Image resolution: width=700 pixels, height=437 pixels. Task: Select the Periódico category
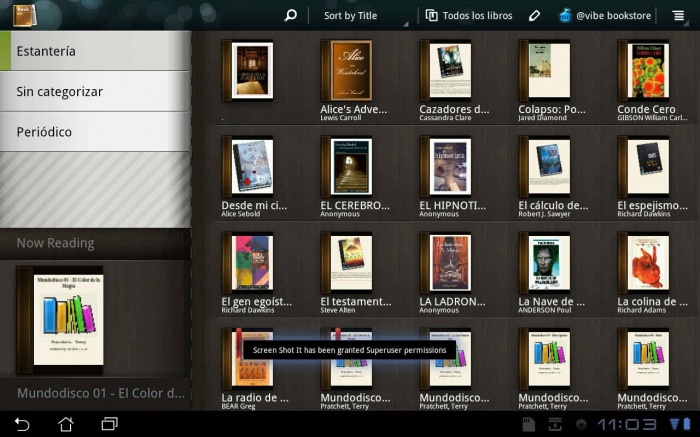pyautogui.click(x=95, y=132)
